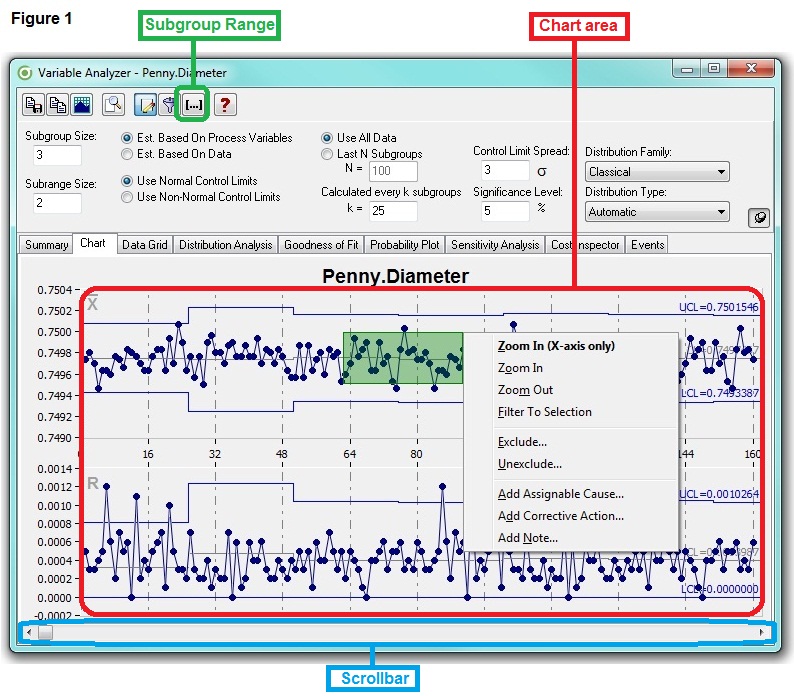The image size is (794, 696).
Task: Click the funnel filter icon
Action: tap(168, 105)
